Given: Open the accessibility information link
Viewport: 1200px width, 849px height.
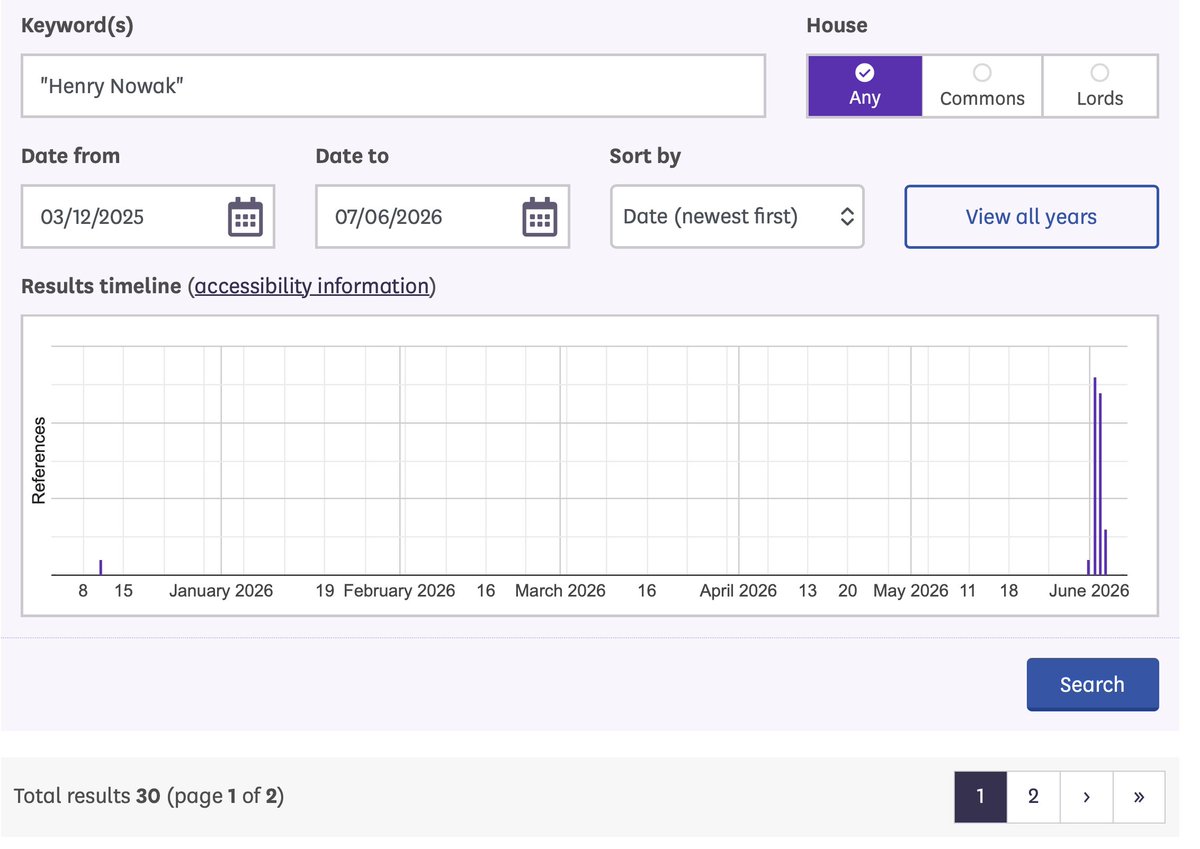Looking at the screenshot, I should 314,286.
